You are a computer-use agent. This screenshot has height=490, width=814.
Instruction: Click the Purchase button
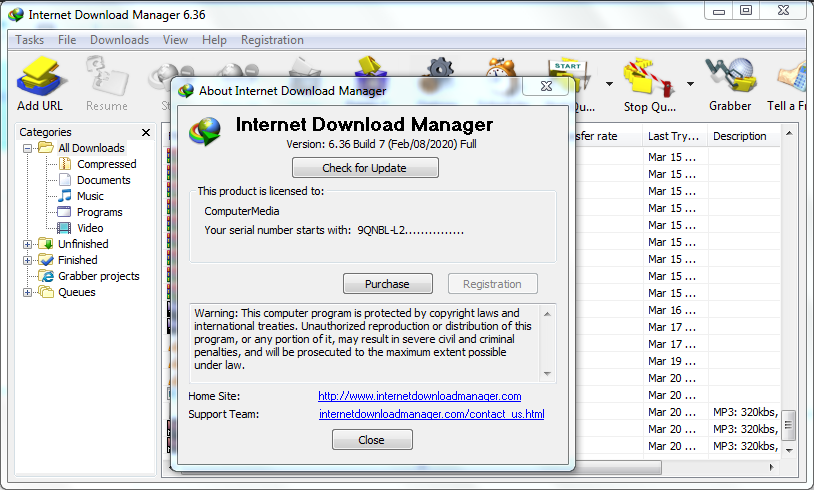coord(387,284)
